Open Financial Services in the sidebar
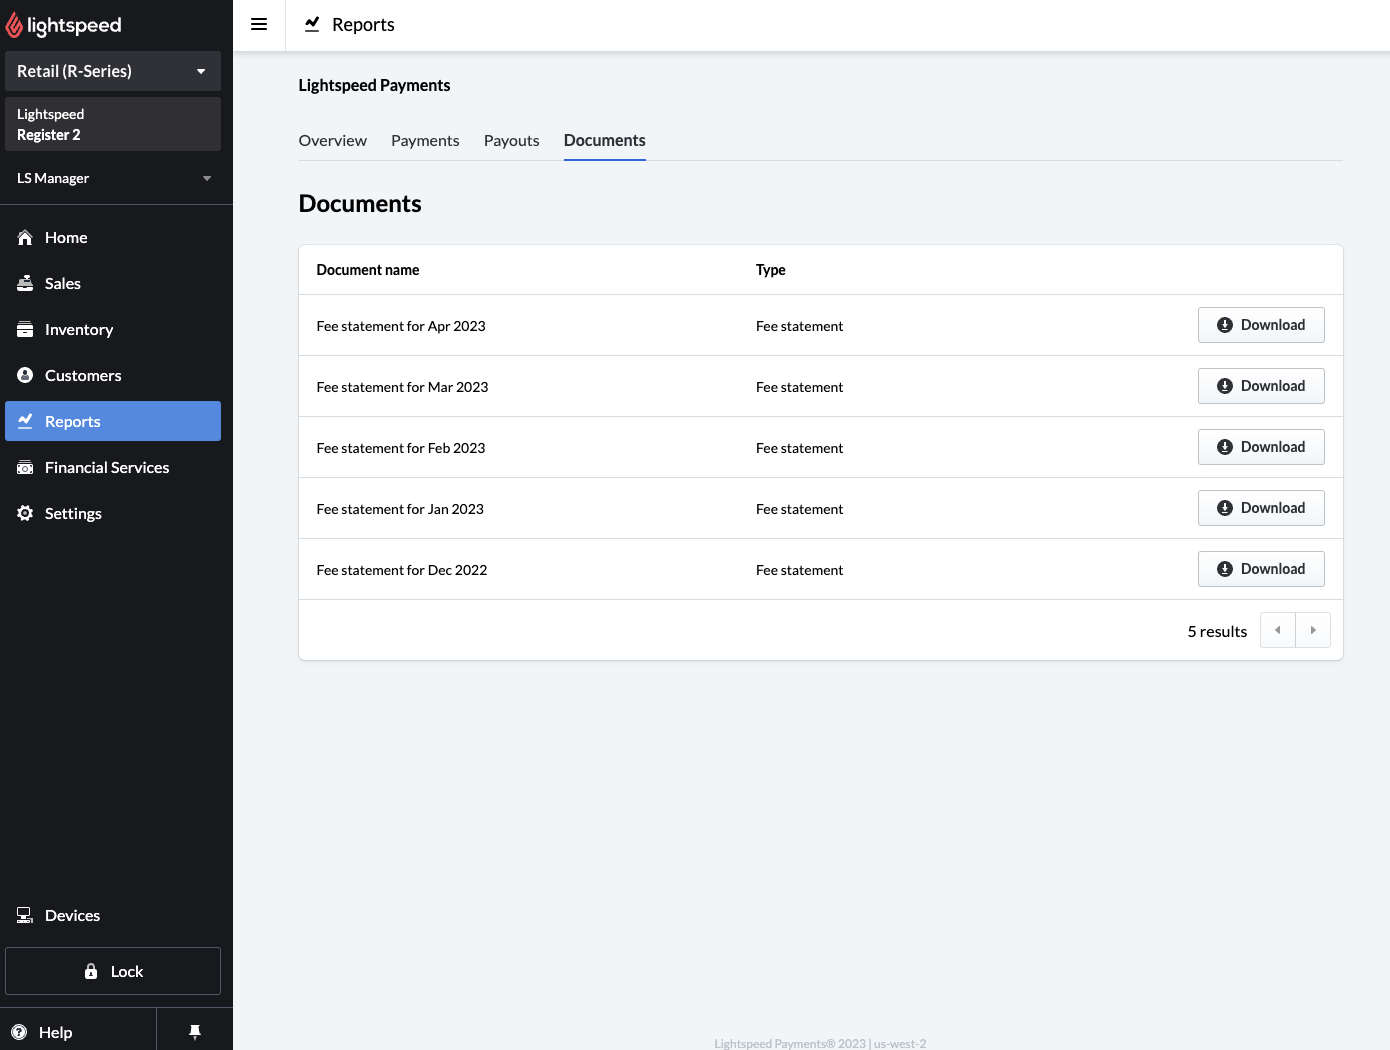The width and height of the screenshot is (1390, 1050). (x=113, y=468)
